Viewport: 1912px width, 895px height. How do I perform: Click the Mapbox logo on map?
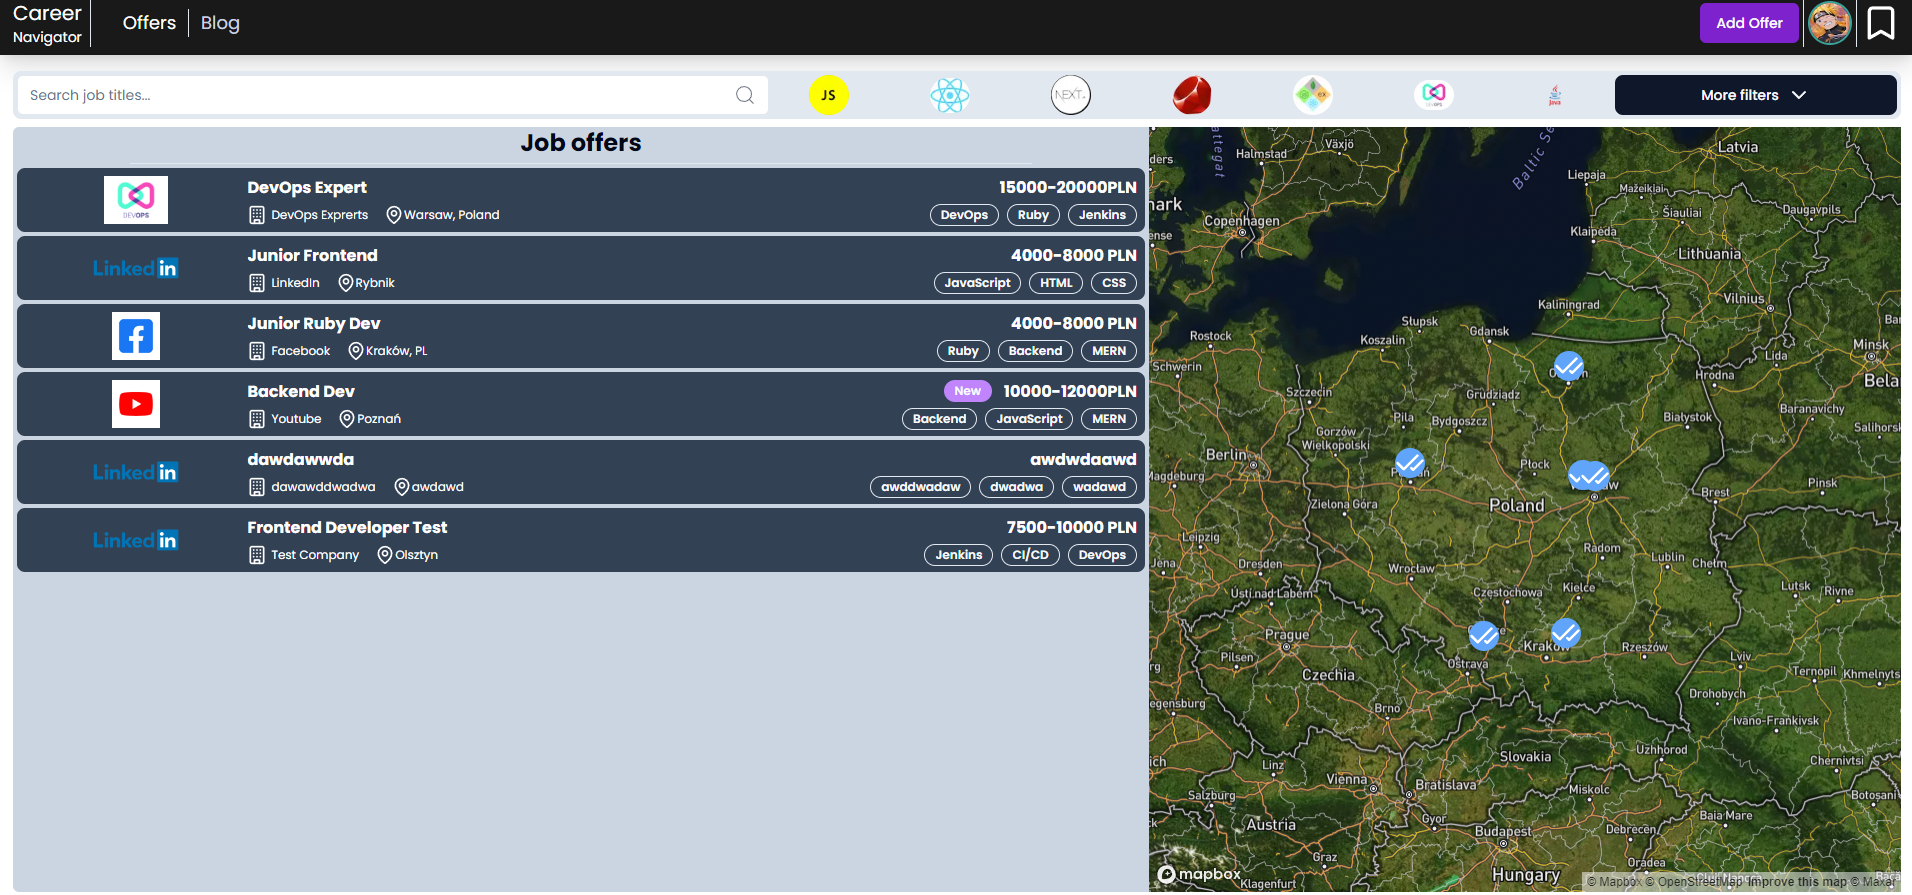coord(1199,874)
